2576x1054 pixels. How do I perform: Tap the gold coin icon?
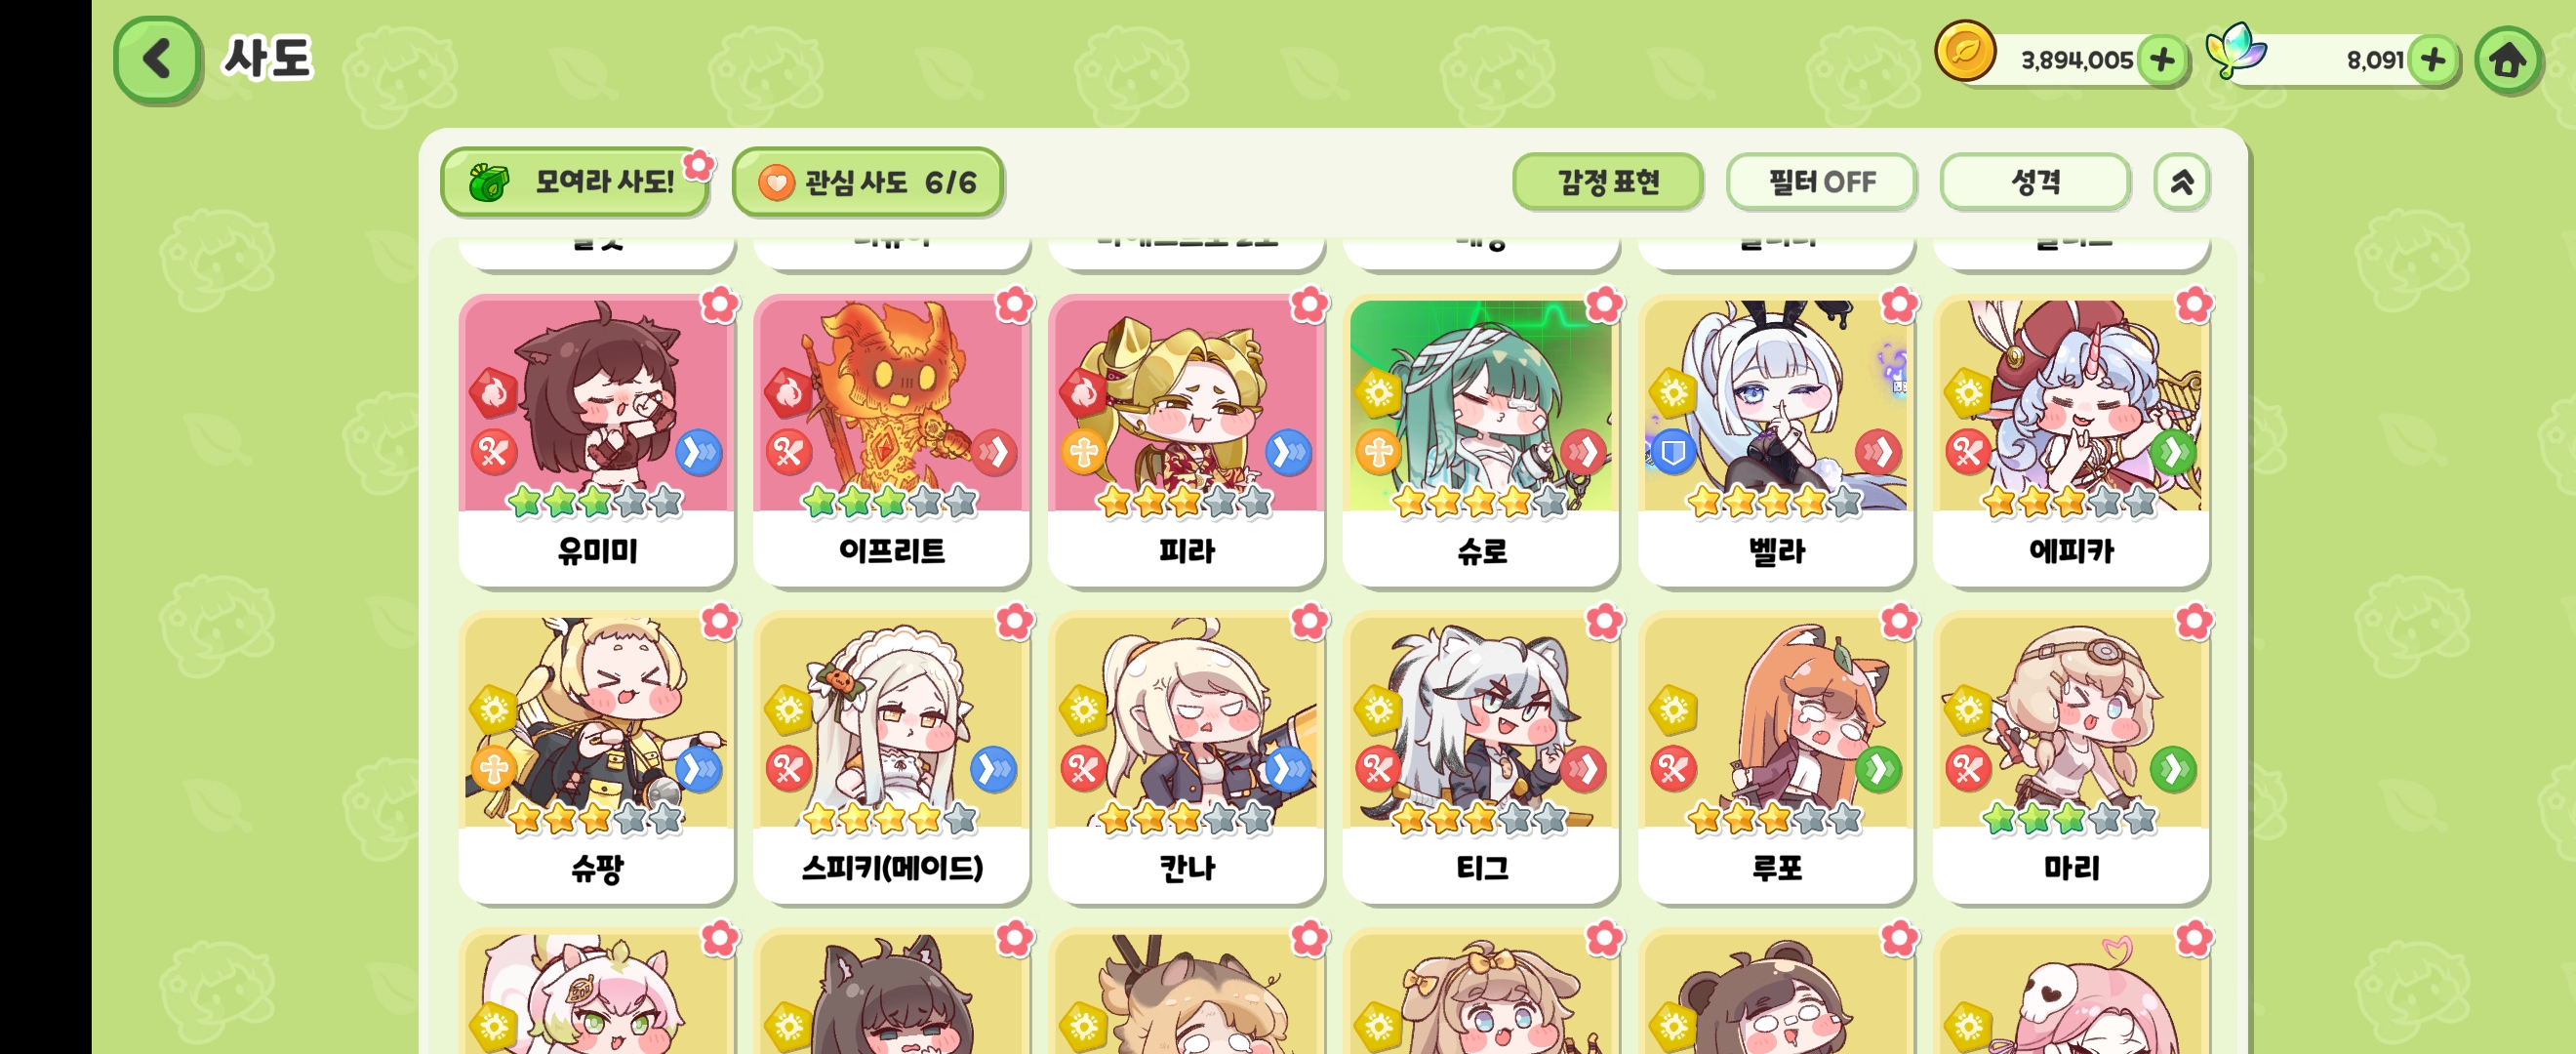click(x=1965, y=52)
